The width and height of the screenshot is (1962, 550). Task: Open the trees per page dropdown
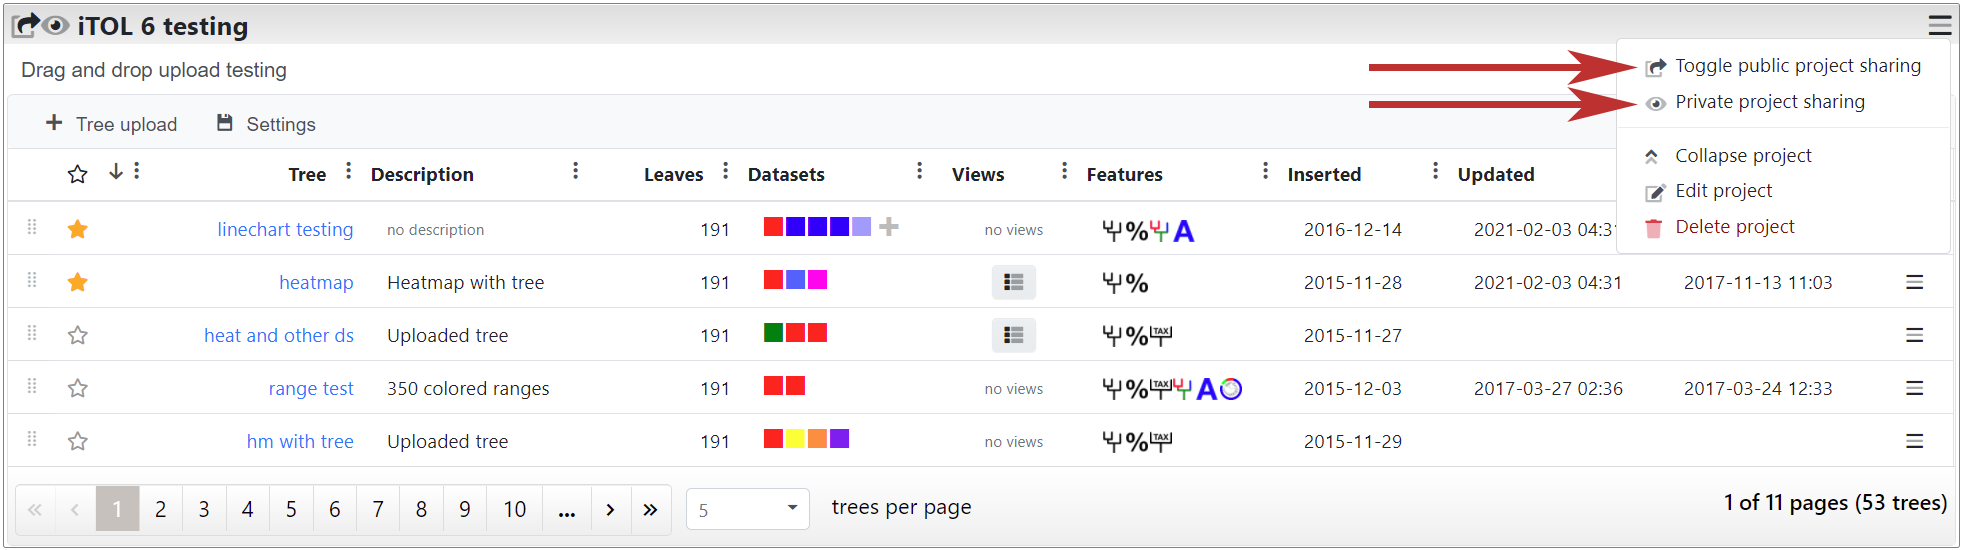(747, 509)
